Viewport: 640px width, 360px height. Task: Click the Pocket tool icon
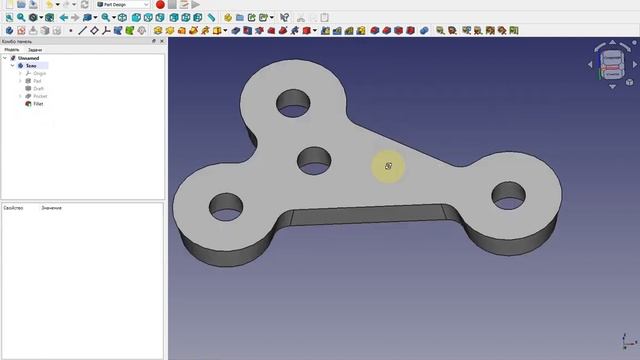(x=236, y=31)
